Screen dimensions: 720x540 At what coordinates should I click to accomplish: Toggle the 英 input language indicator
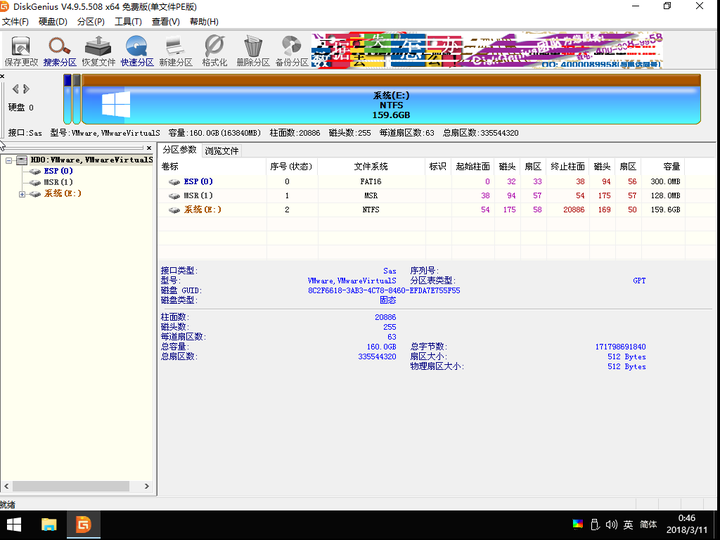coord(628,524)
